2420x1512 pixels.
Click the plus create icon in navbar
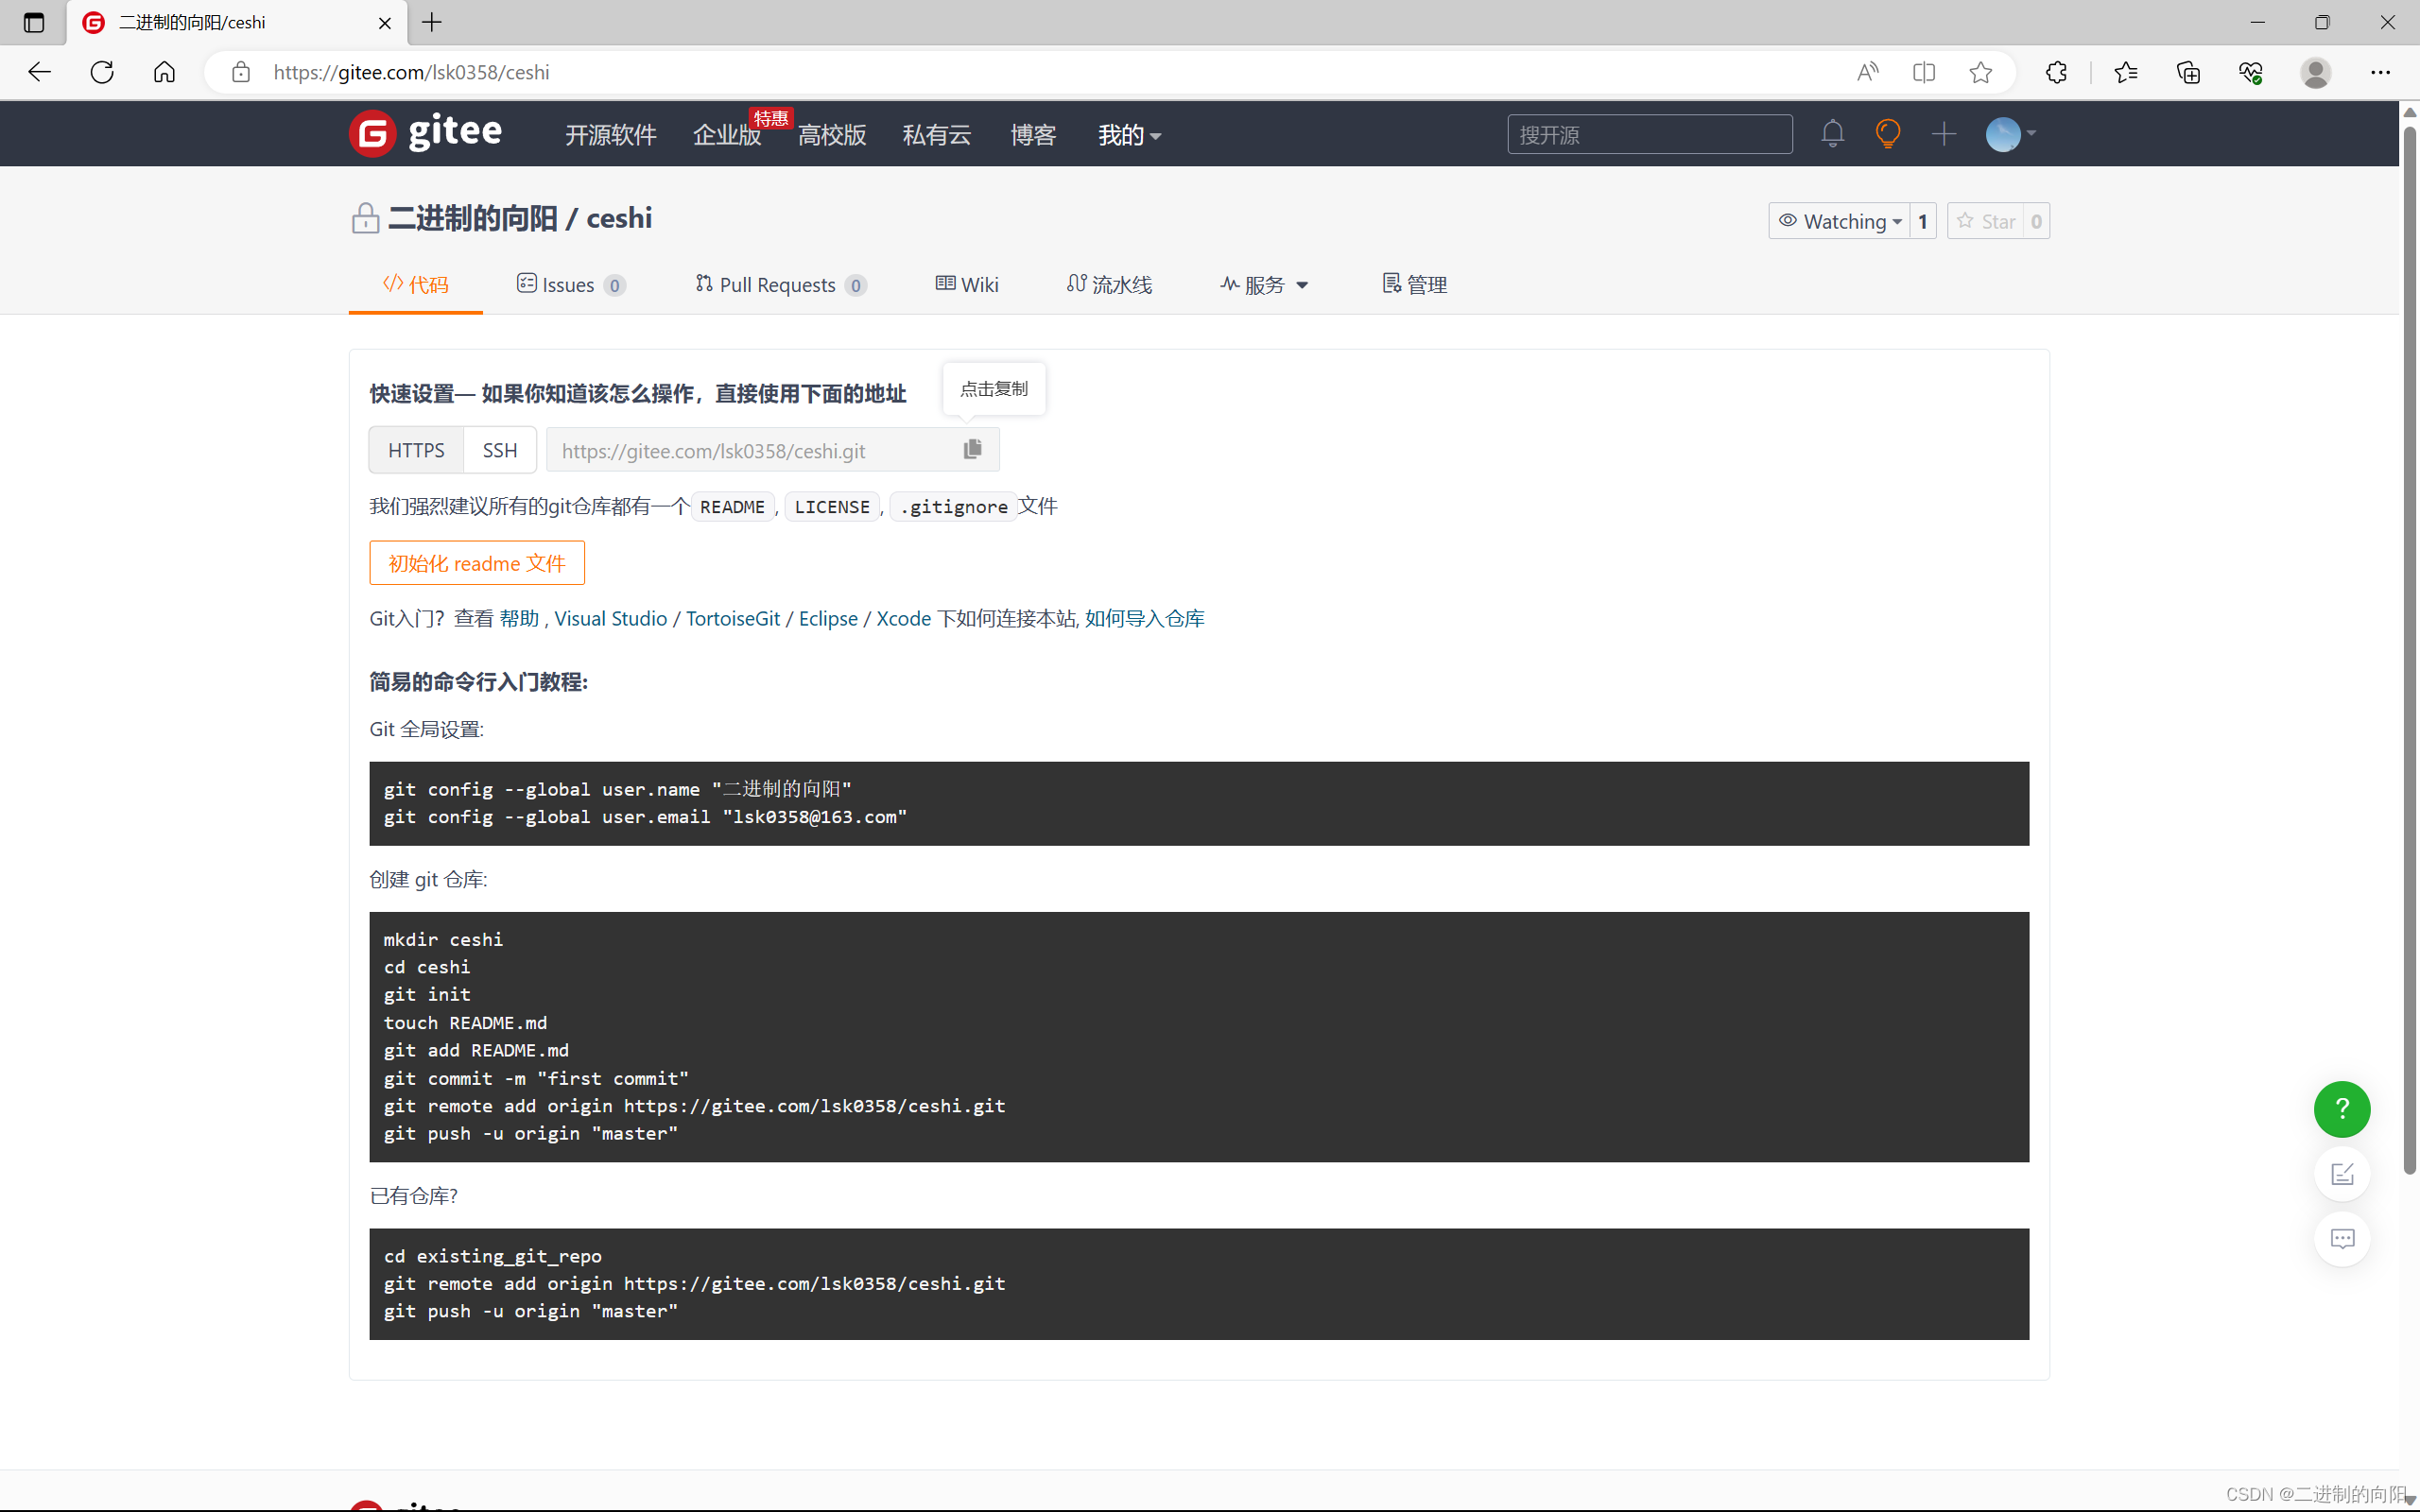(x=1943, y=134)
